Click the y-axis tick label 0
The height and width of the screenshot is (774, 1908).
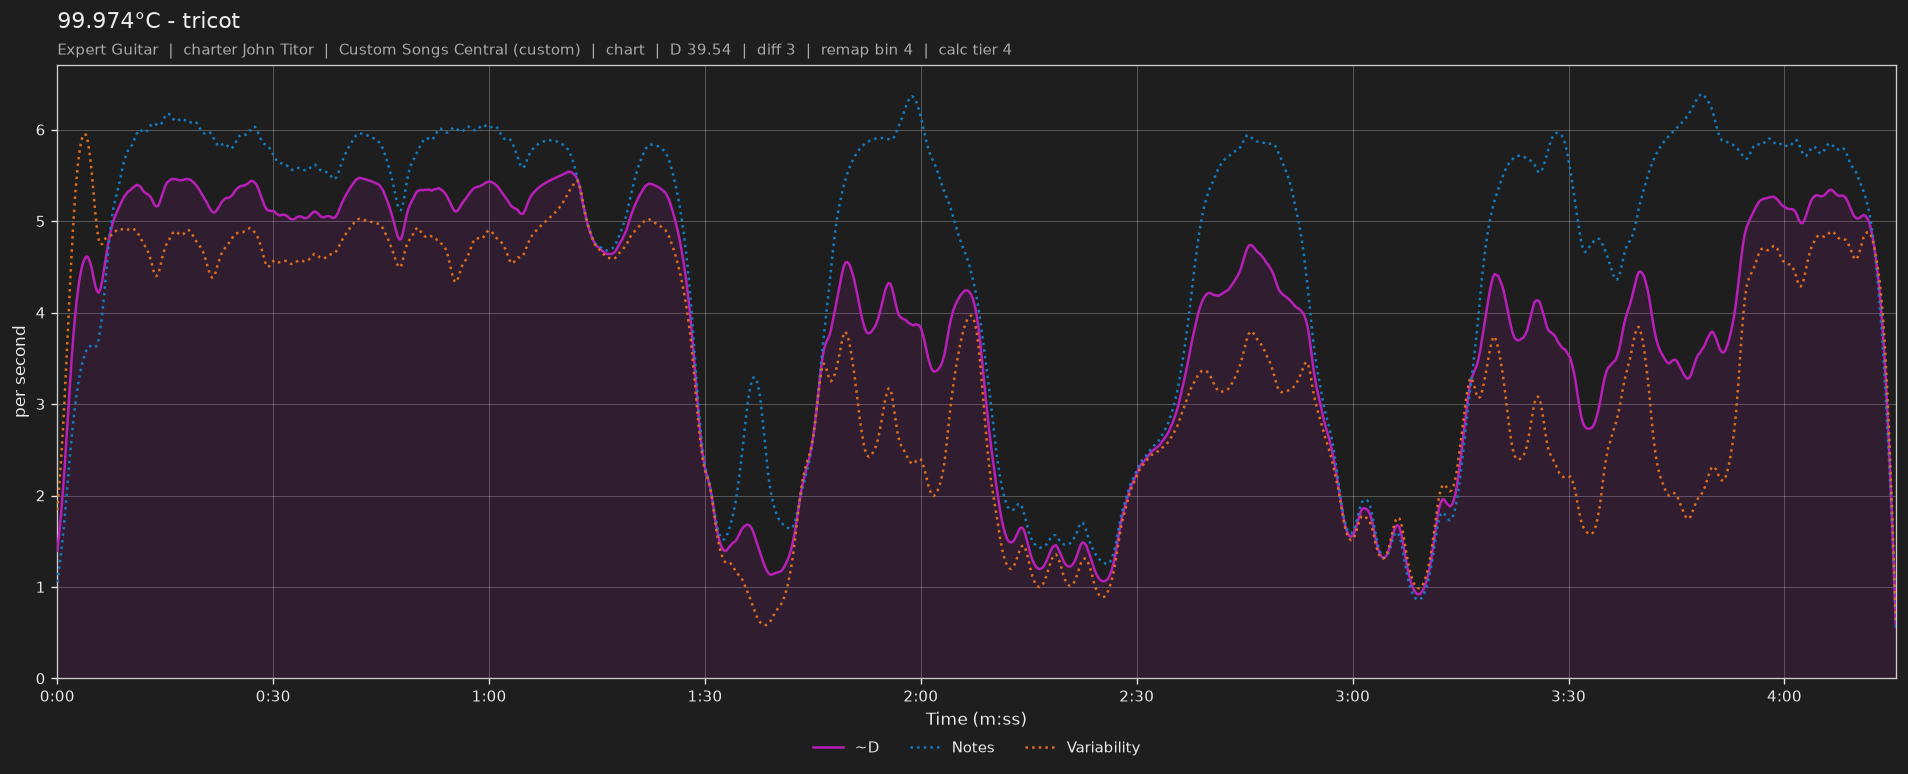click(41, 679)
